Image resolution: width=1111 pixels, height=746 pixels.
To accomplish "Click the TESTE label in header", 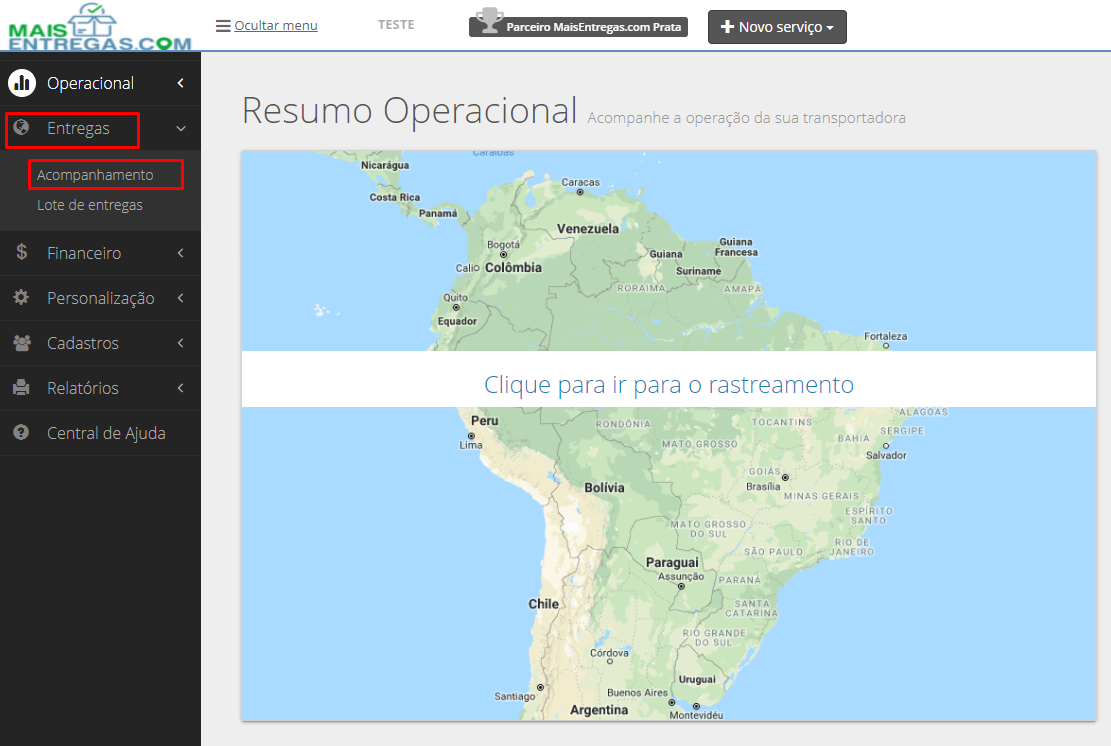I will (396, 25).
